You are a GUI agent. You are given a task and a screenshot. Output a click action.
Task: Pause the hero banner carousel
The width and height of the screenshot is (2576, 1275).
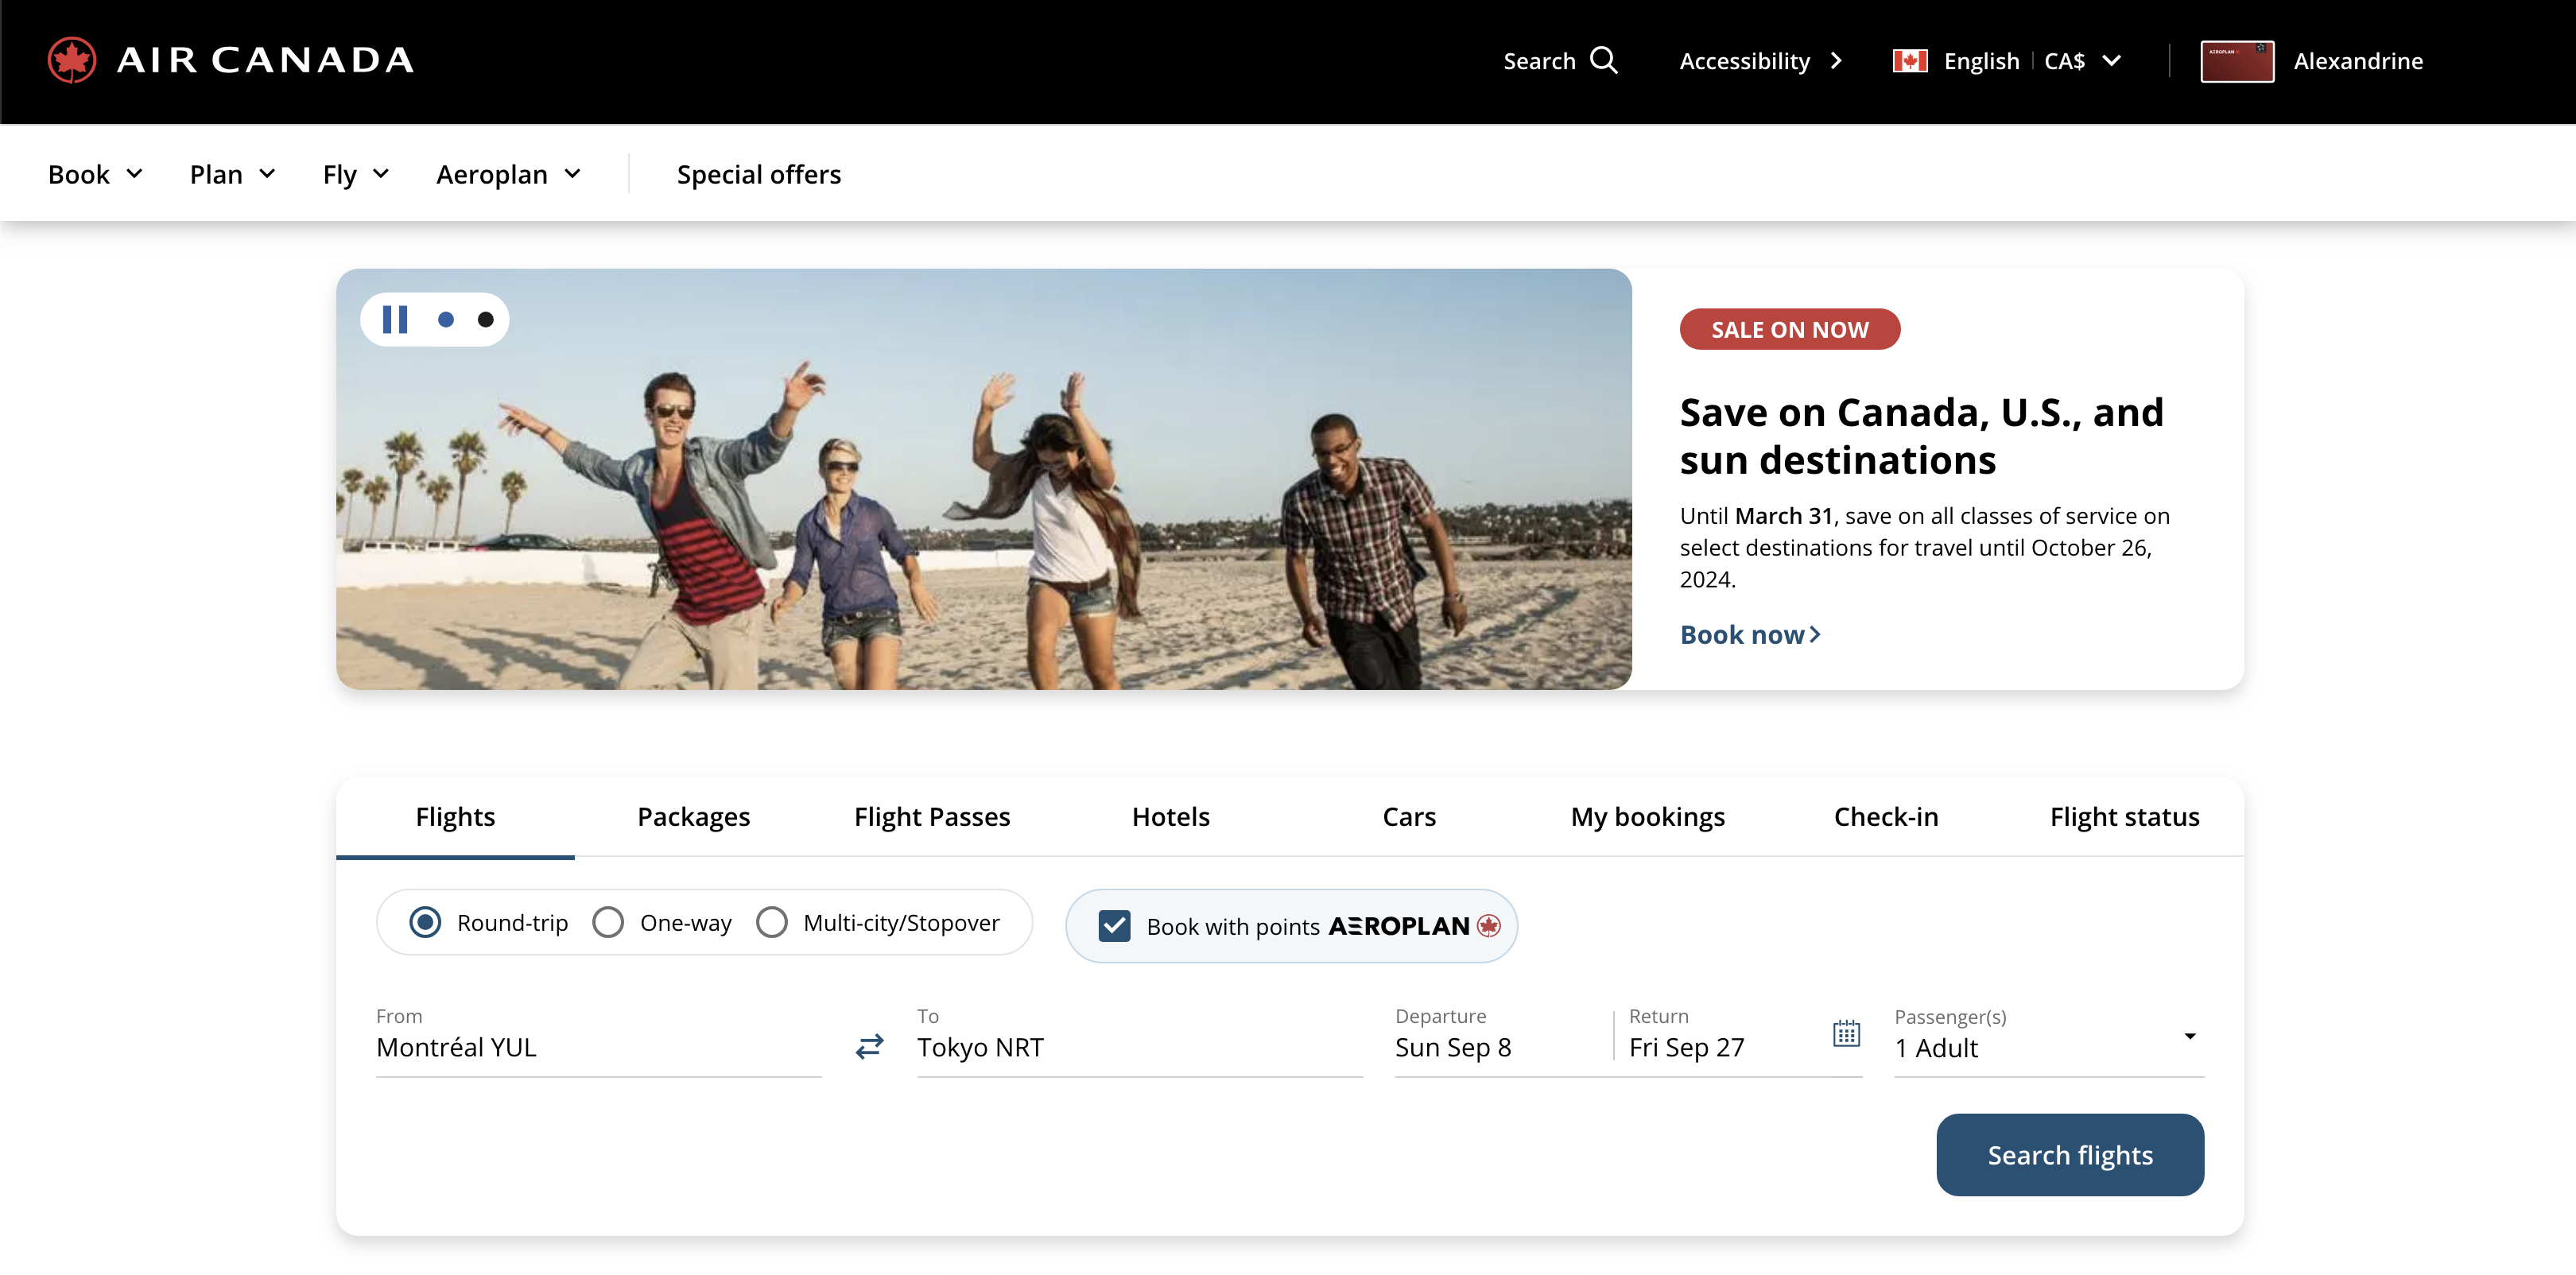[395, 319]
